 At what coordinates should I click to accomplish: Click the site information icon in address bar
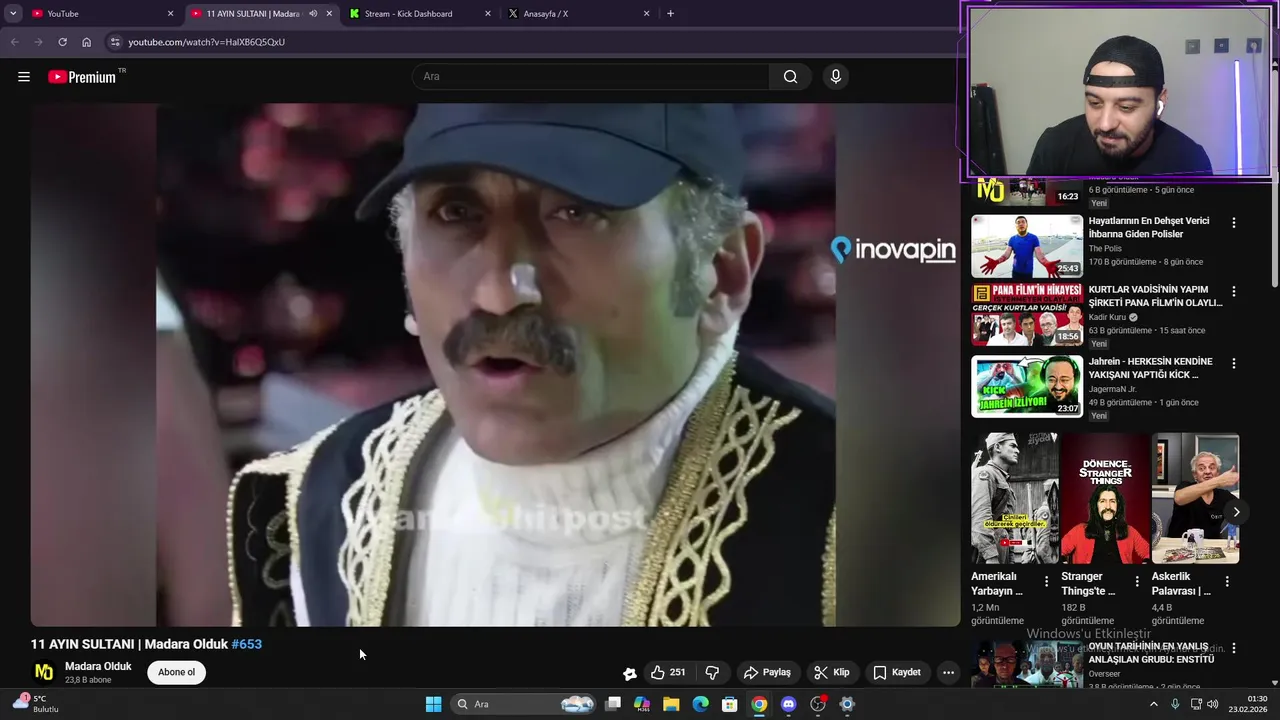115,42
